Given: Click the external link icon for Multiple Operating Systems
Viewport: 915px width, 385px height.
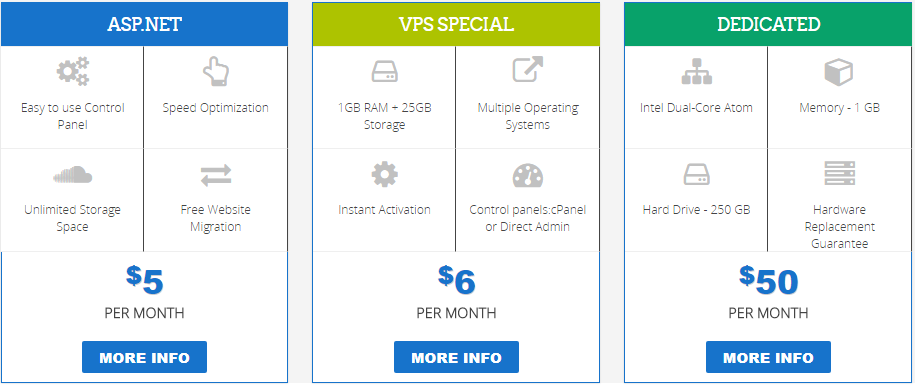Looking at the screenshot, I should pos(528,69).
